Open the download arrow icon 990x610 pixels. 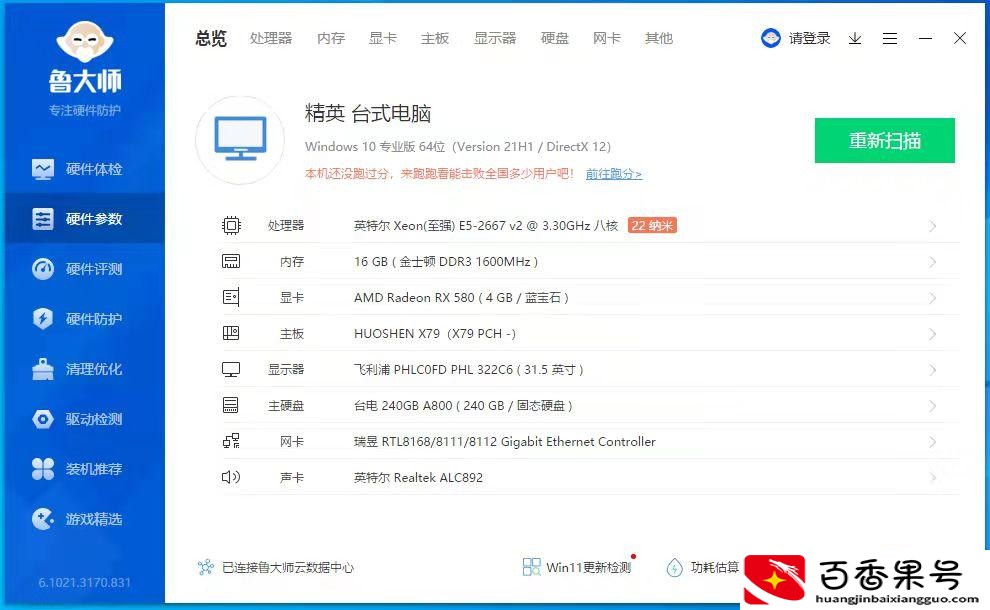[855, 39]
